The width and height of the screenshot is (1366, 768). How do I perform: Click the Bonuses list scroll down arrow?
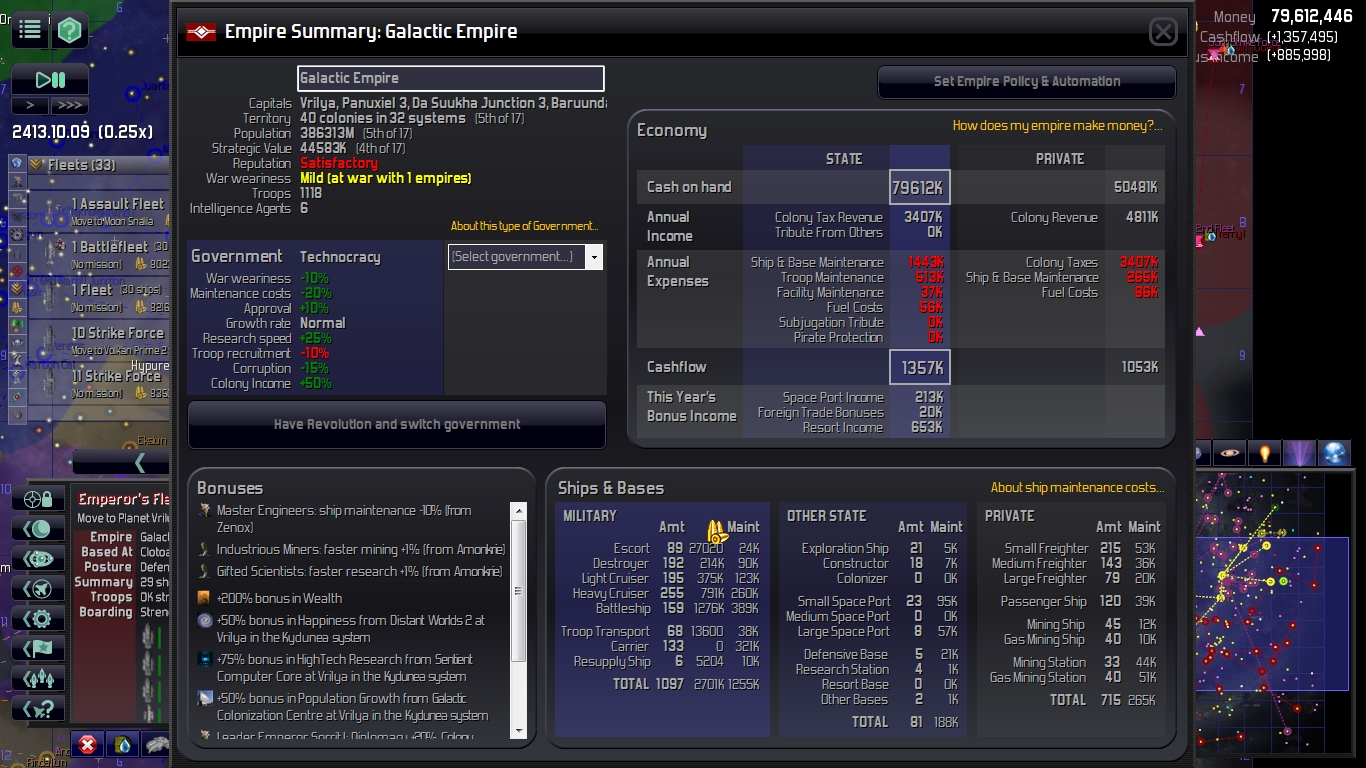(x=518, y=731)
